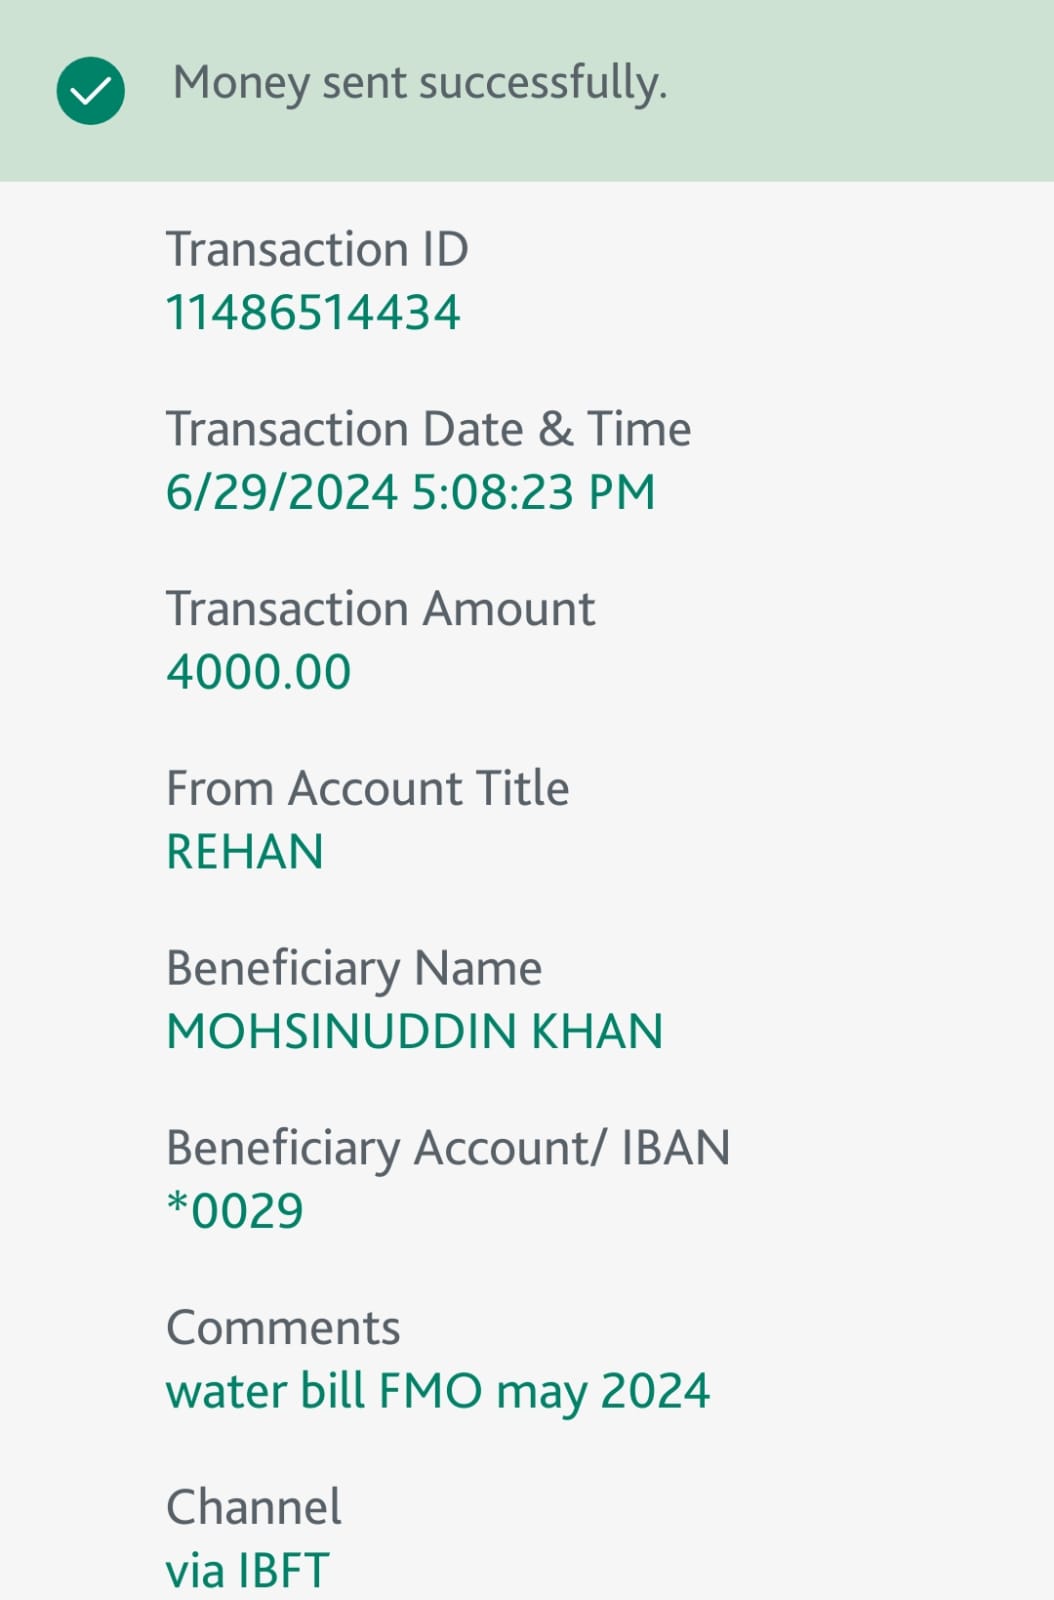Click the Channel label
This screenshot has width=1054, height=1600.
[x=254, y=1507]
